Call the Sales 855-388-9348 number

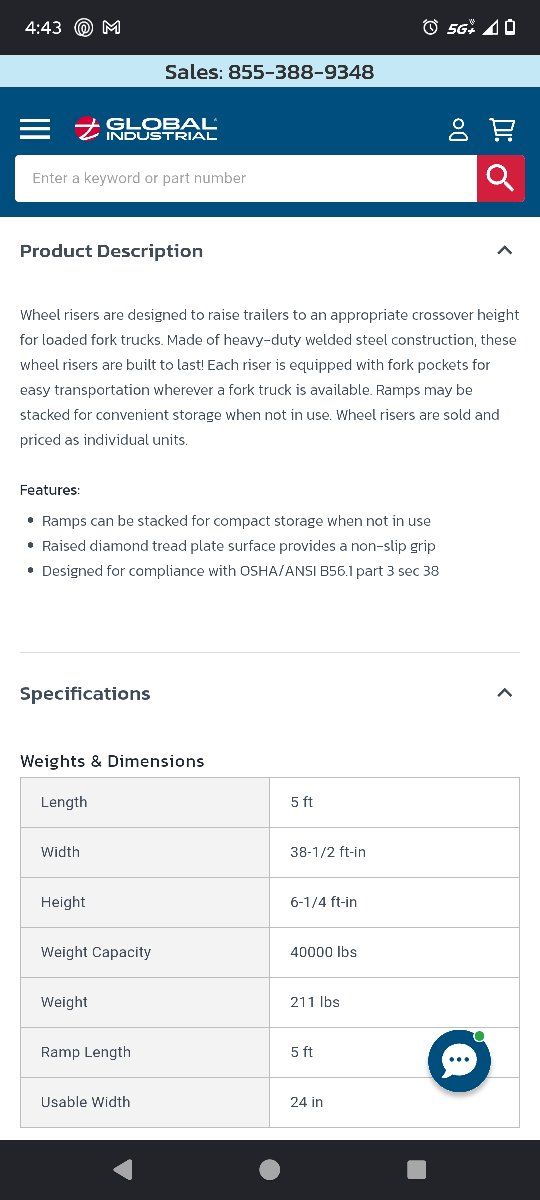point(270,72)
